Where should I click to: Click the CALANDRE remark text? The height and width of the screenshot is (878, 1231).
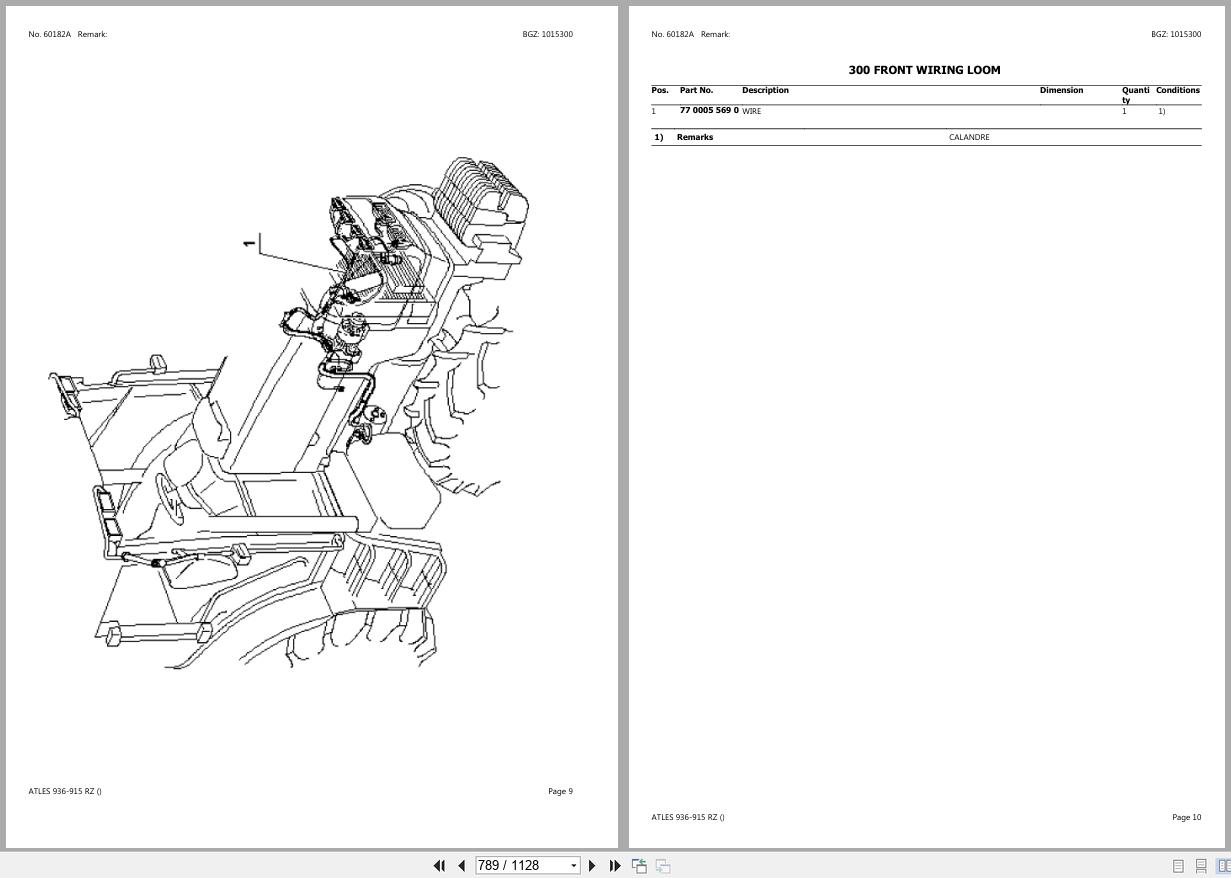click(x=969, y=137)
